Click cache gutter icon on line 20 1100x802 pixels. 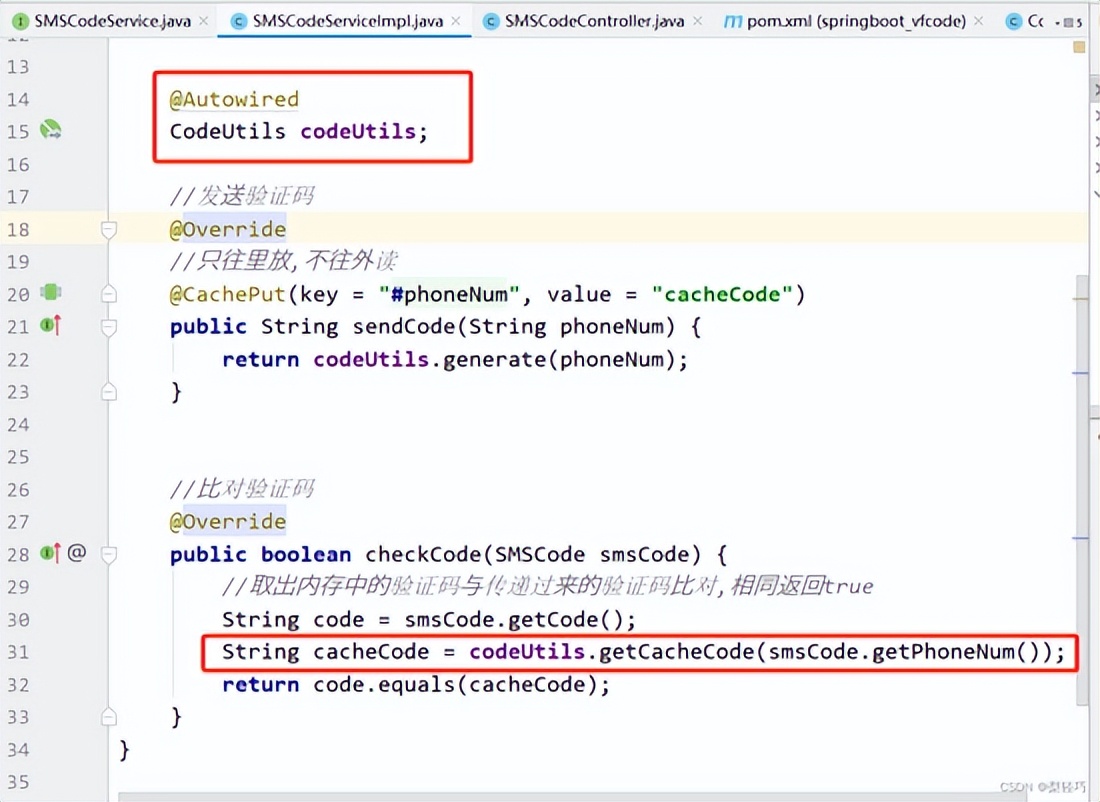click(x=51, y=292)
